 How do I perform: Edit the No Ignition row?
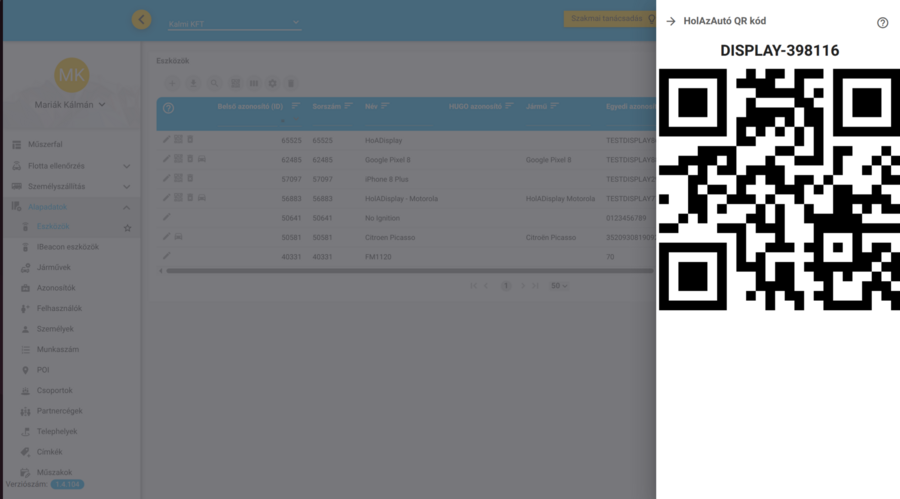[x=166, y=217]
